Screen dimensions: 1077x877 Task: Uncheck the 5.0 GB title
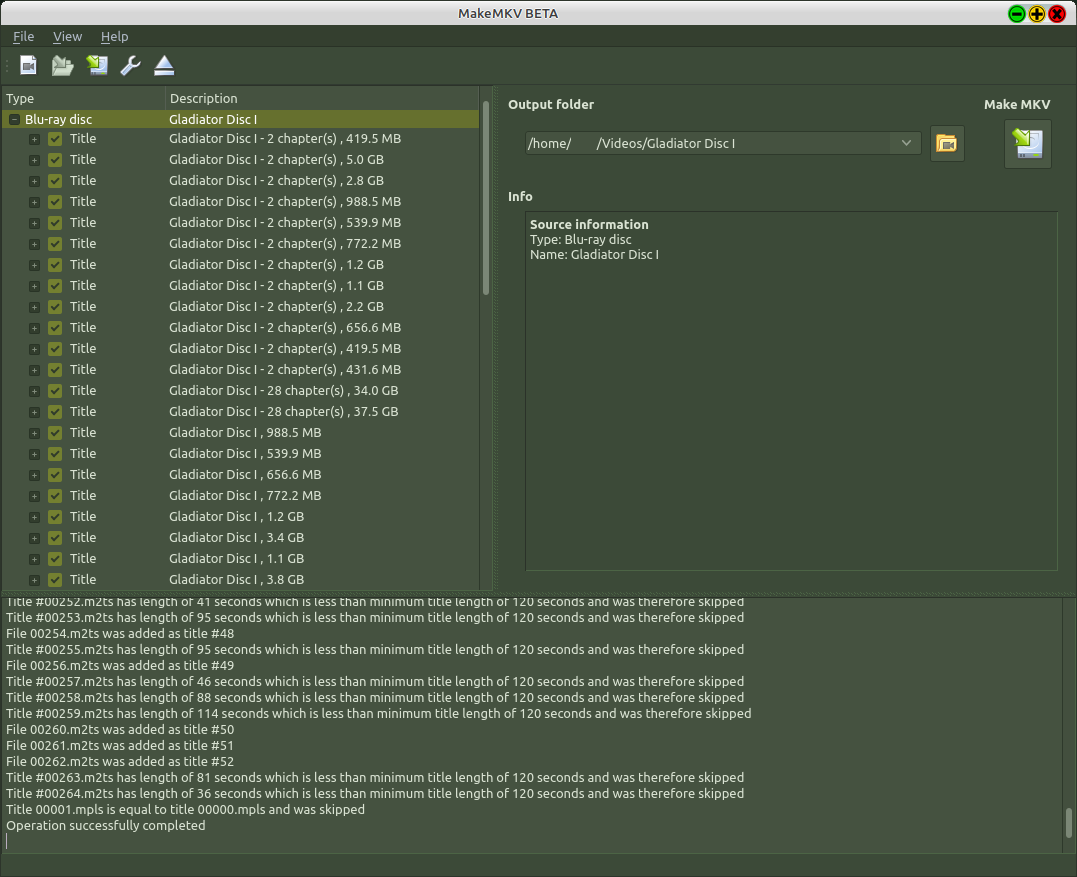(55, 160)
